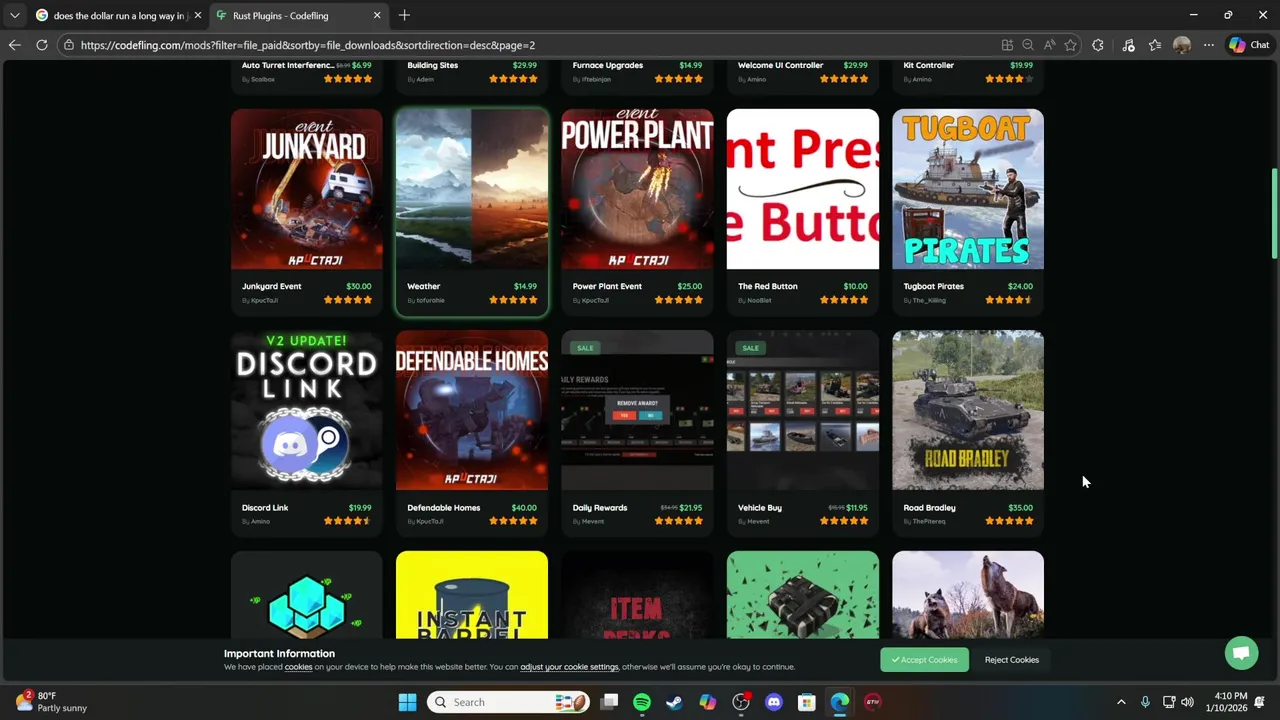Open the notification bell icon

[1260, 702]
